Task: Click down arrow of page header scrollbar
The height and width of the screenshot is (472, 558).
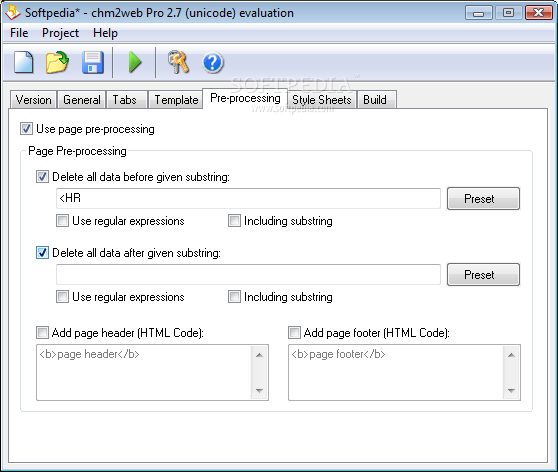Action: 259,390
